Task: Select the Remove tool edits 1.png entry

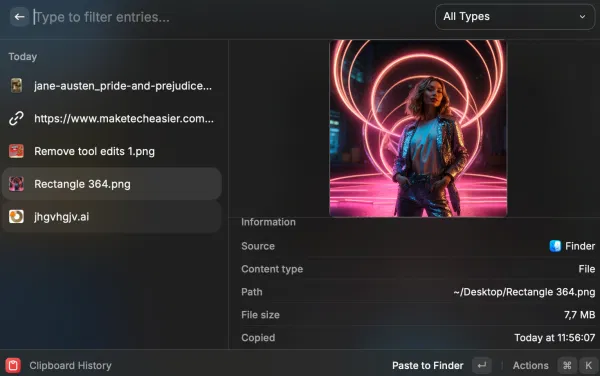Action: (112, 151)
